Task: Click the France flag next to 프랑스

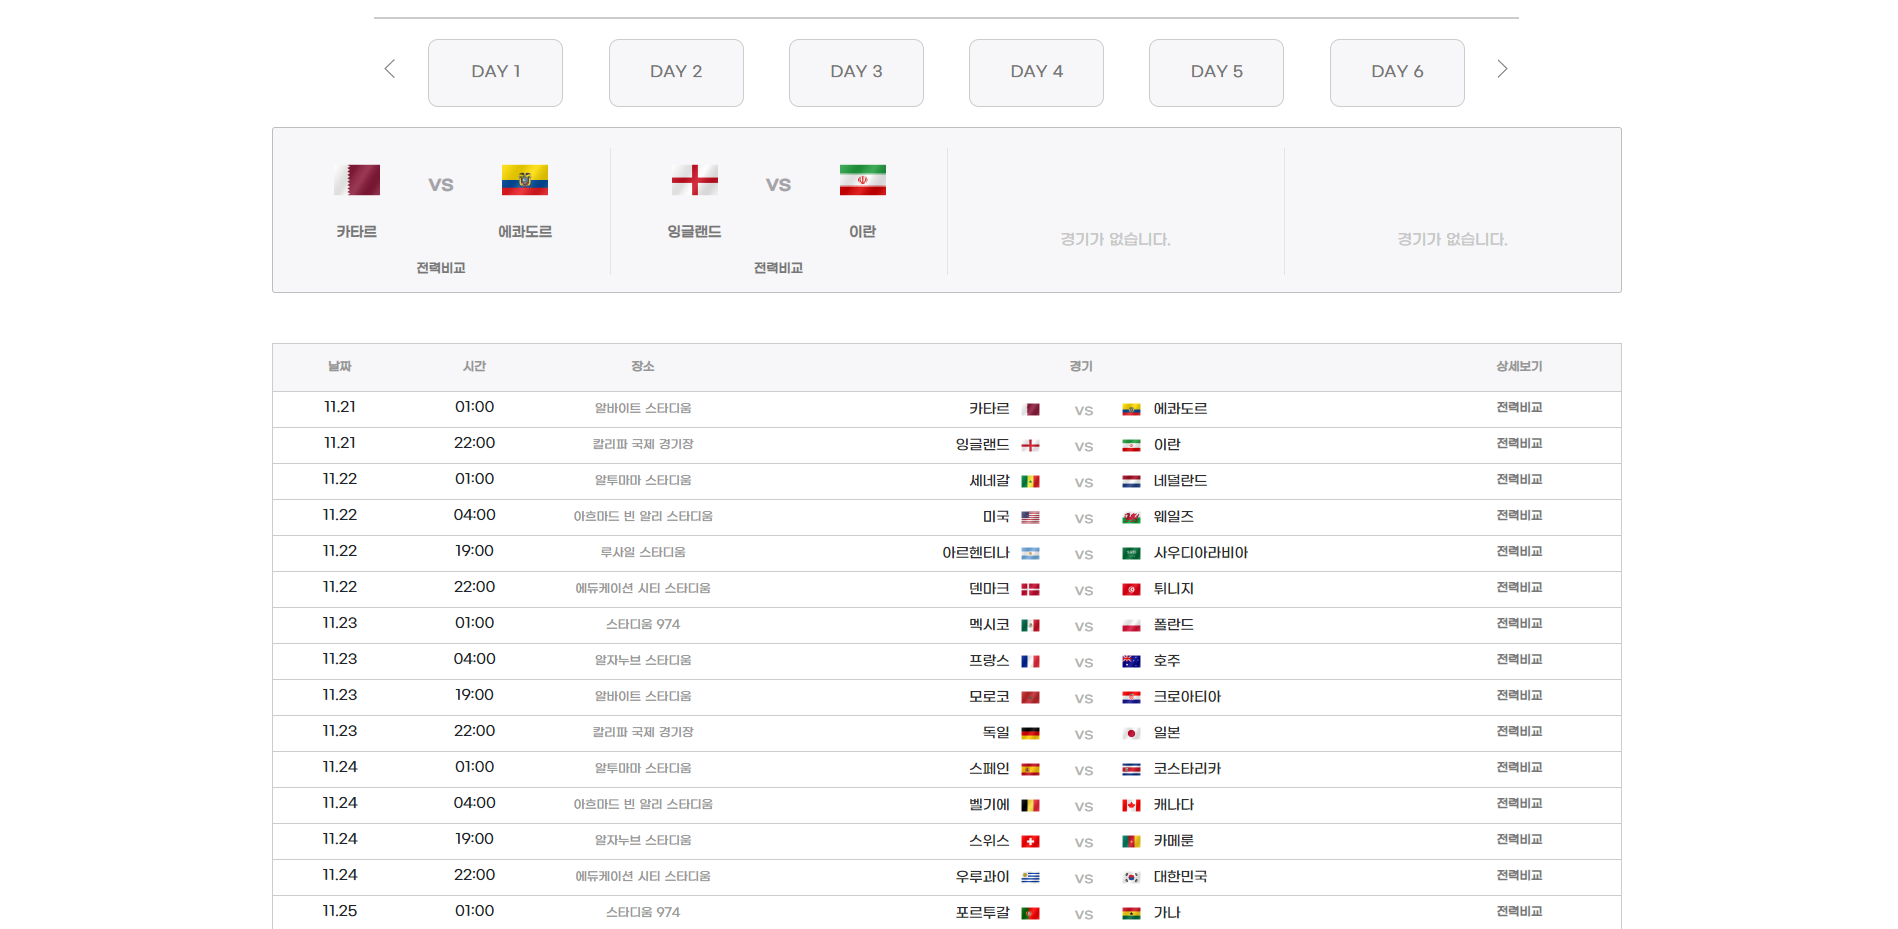Action: 1030,662
